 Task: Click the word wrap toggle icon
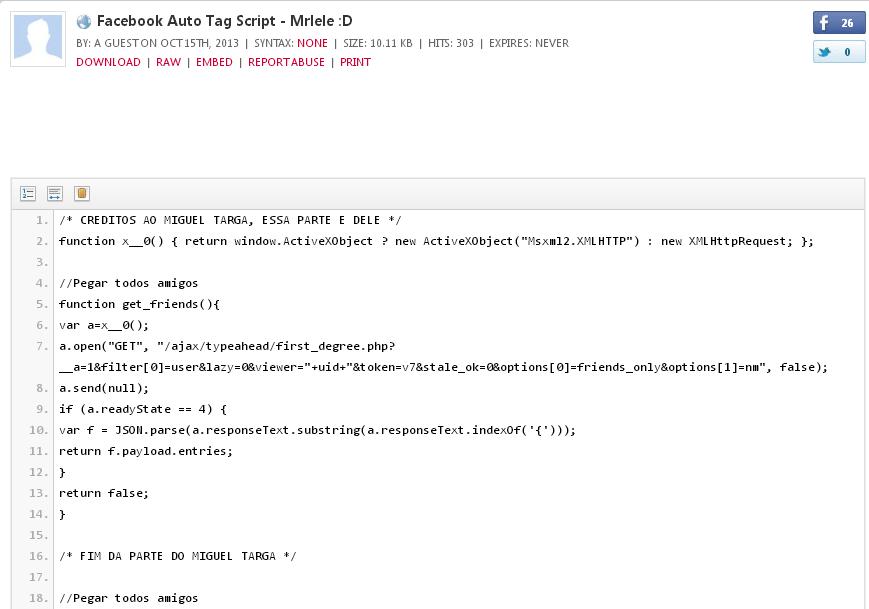pos(54,193)
